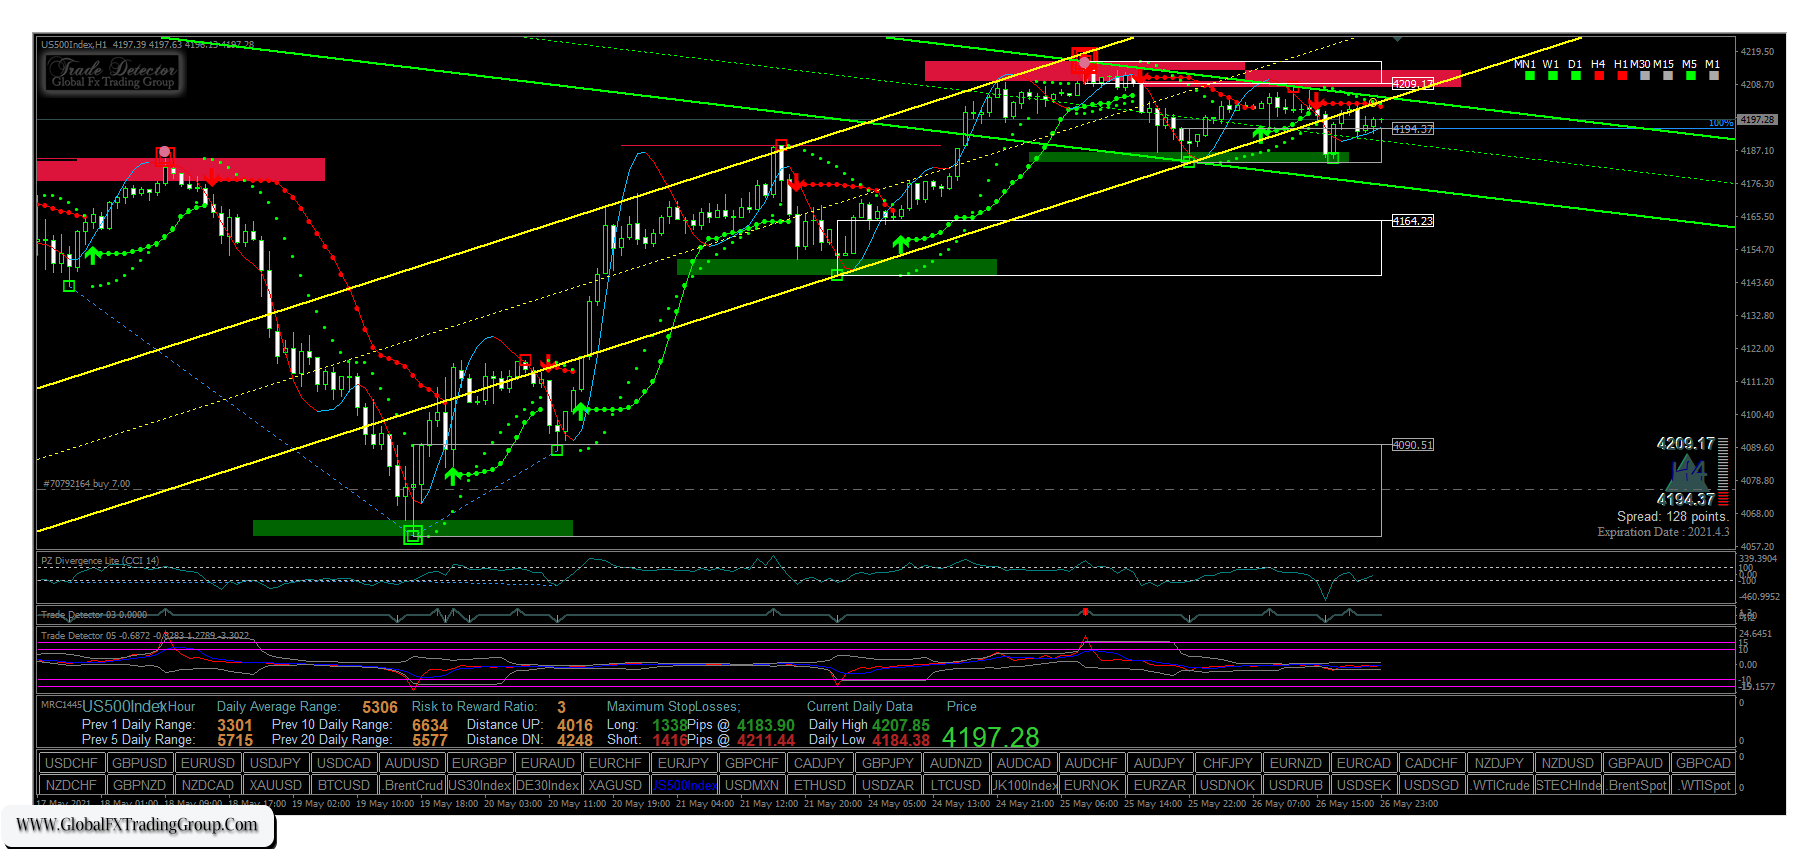The width and height of the screenshot is (1820, 849).
Task: Select the highlighted US500Index symbol button
Action: click(684, 785)
